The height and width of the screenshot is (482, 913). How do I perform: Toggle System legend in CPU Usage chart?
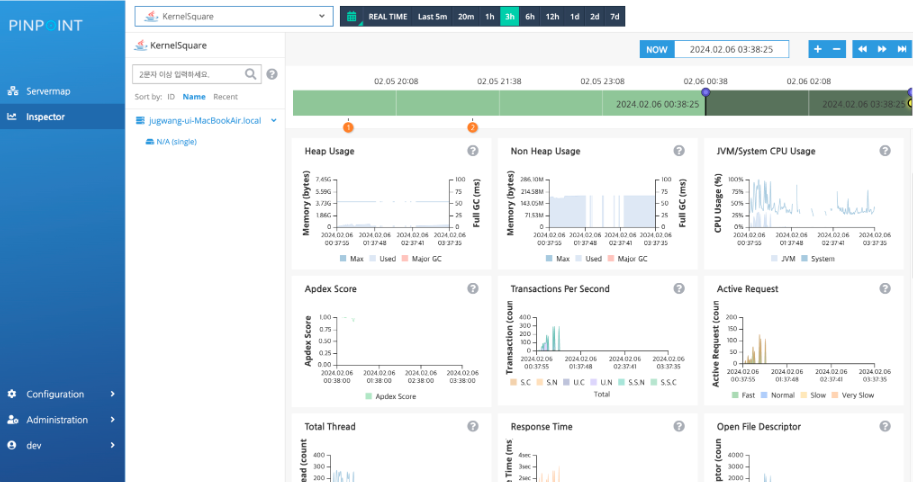click(x=818, y=258)
